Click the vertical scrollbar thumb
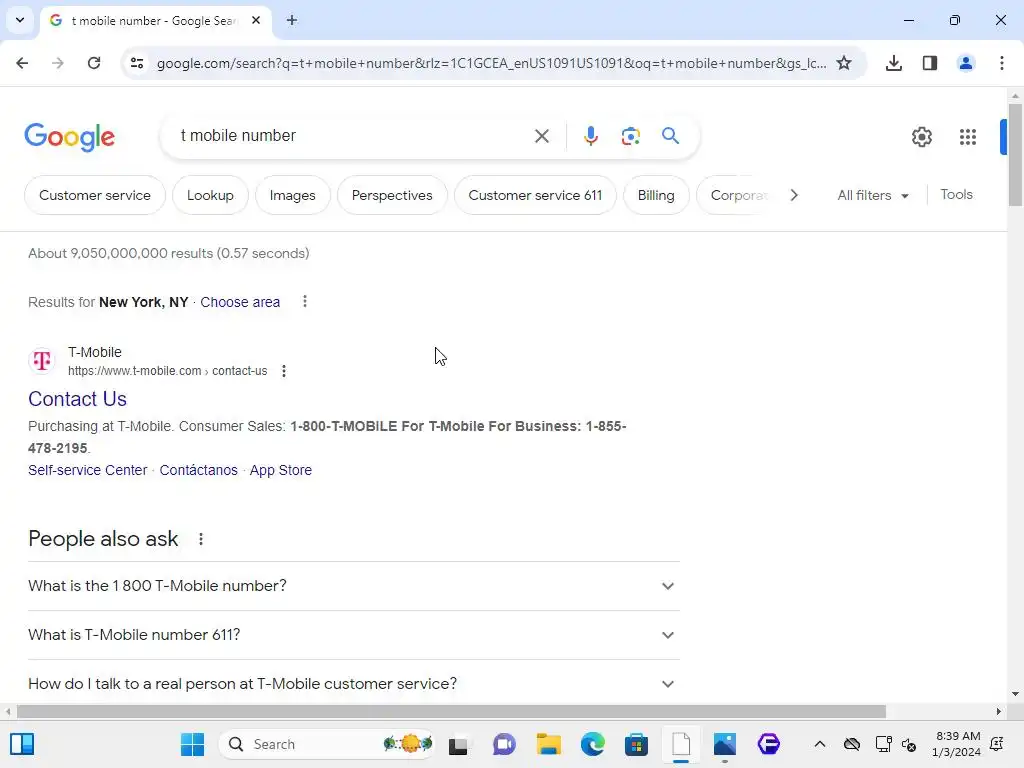Image resolution: width=1024 pixels, height=768 pixels. pos(1014,155)
